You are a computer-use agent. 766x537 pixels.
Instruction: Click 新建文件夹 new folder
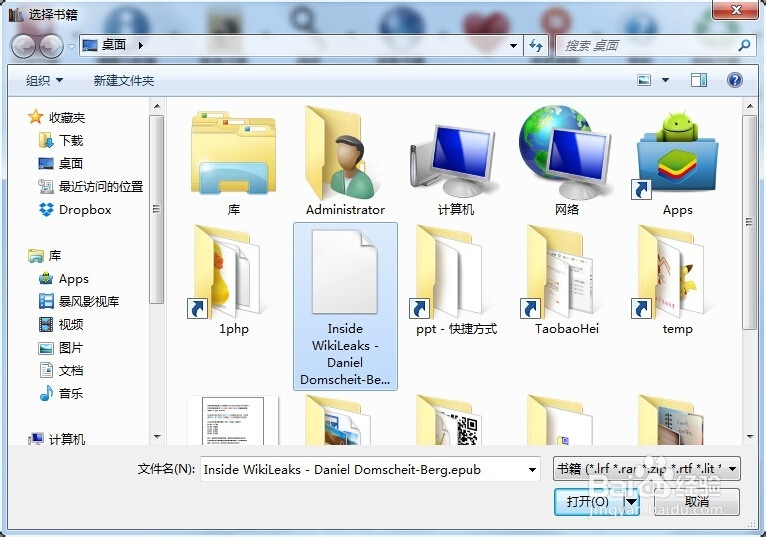click(x=124, y=80)
